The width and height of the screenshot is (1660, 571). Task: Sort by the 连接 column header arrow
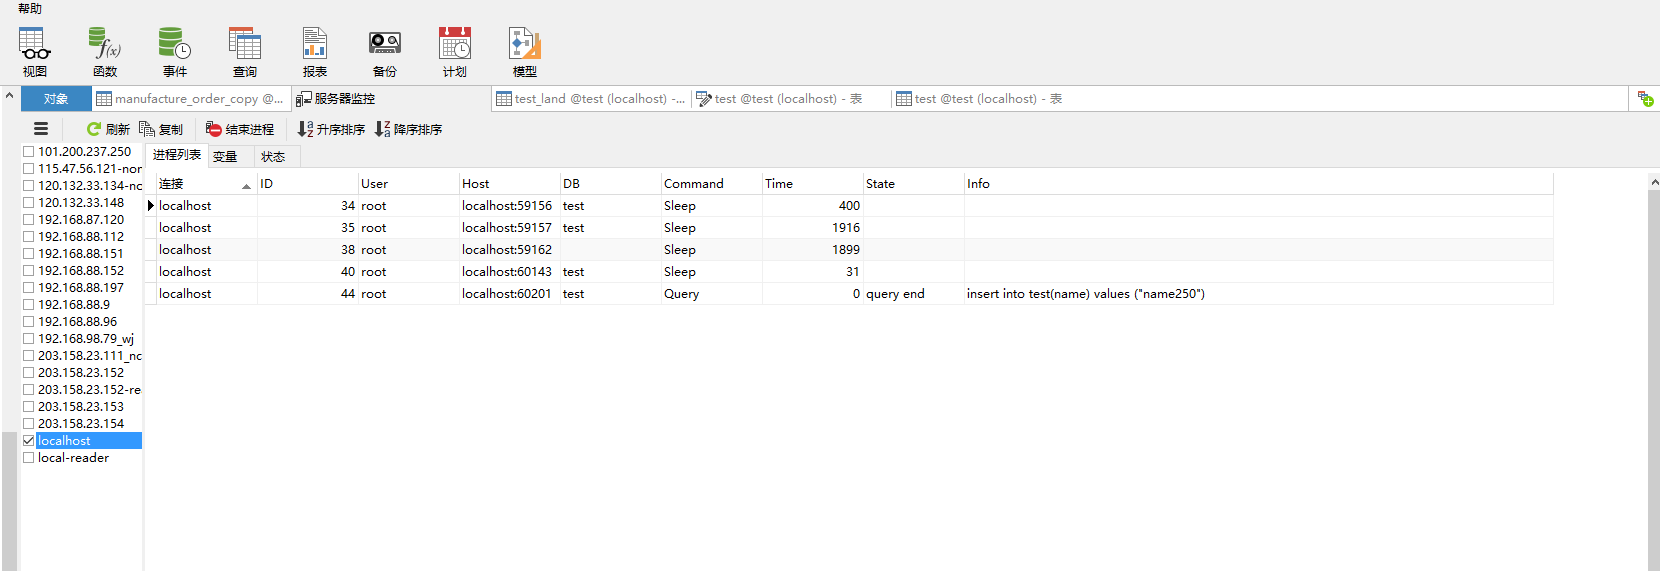(x=246, y=185)
